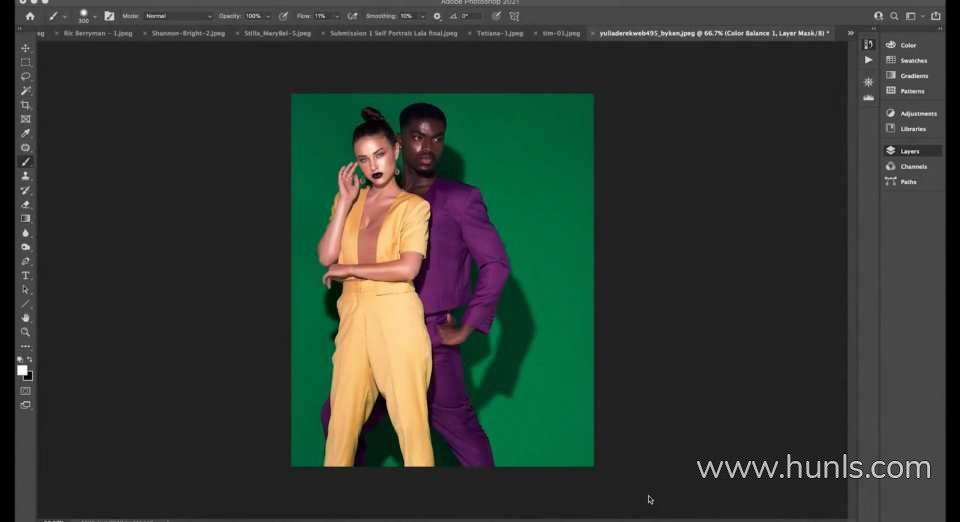Screen dimensions: 960x522
Task: Click the background color swatch
Action: [29, 377]
